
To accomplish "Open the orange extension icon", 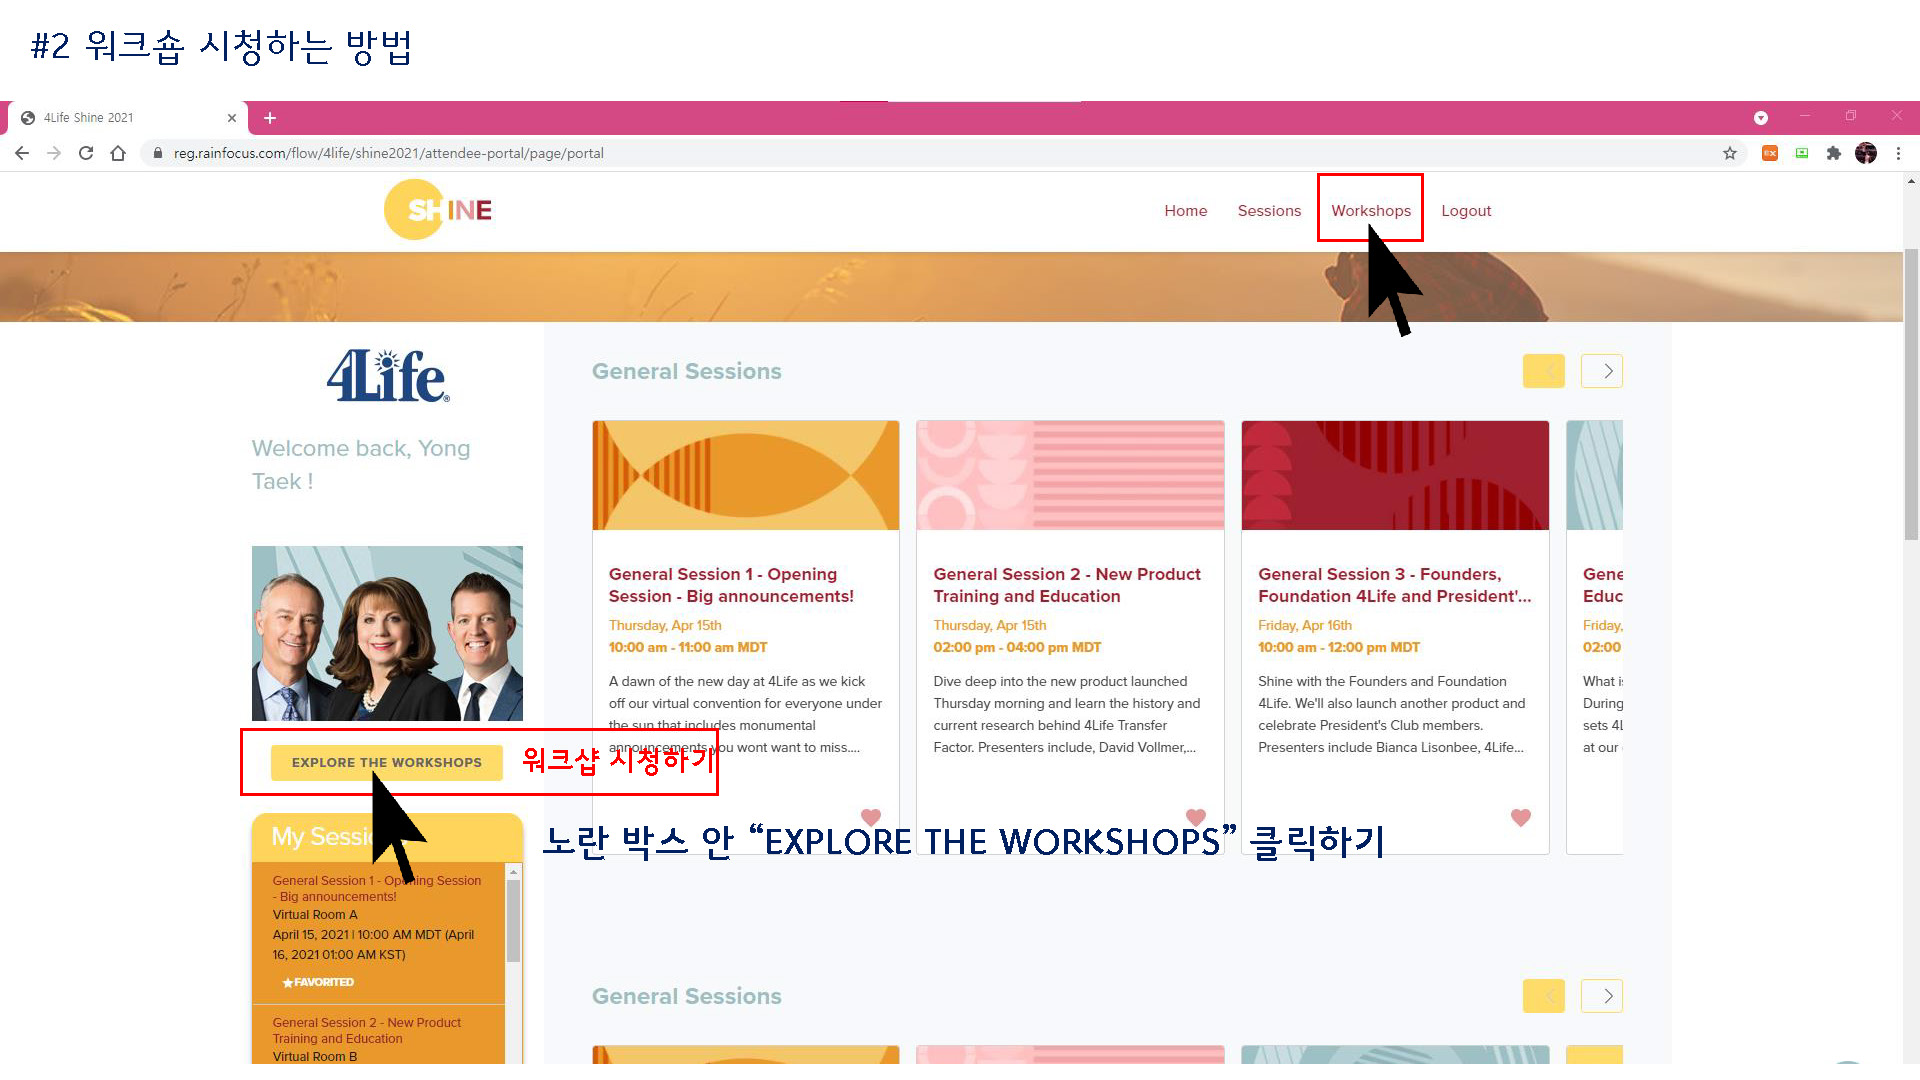I will (x=1769, y=153).
